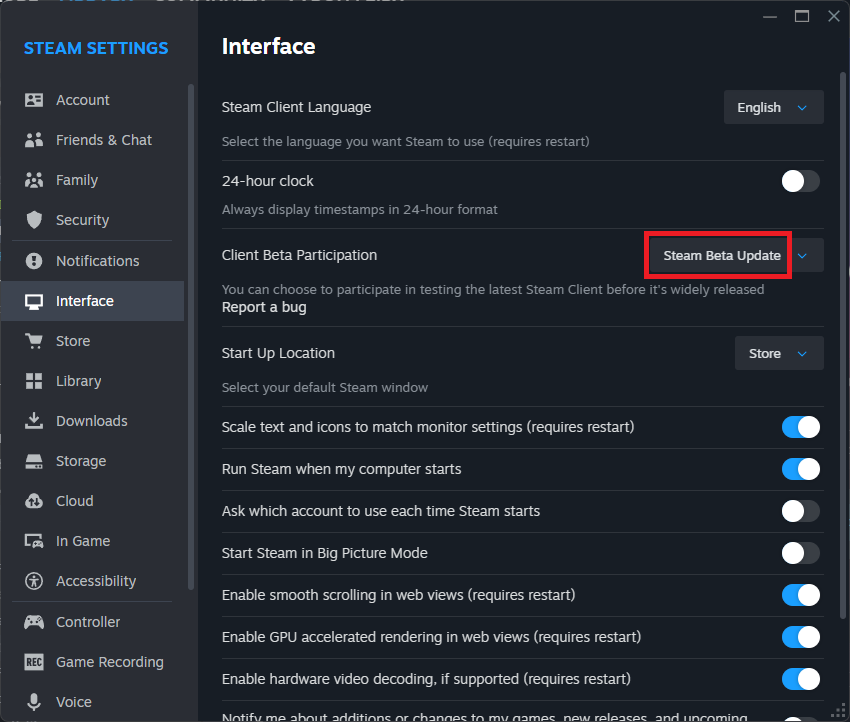Click the In Game overlay icon
The image size is (850, 722).
[34, 541]
